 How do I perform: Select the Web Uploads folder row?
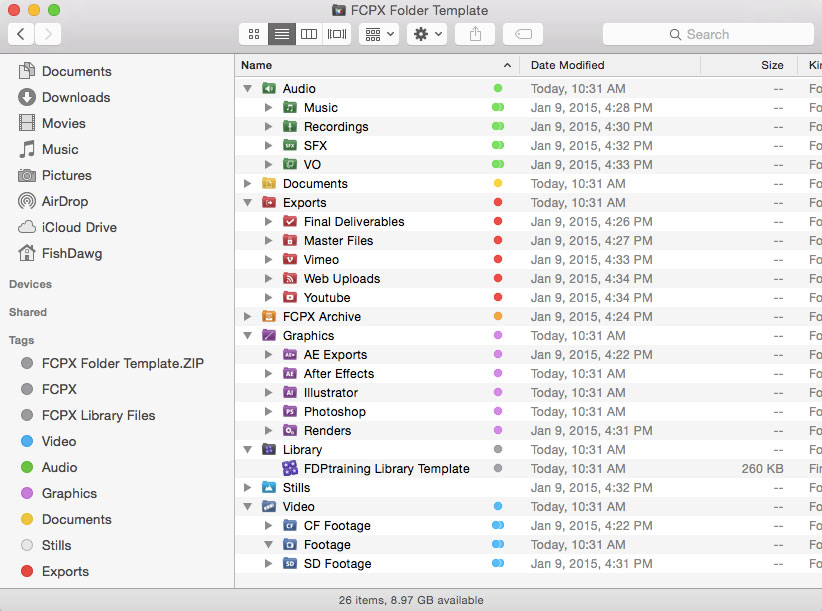tap(528, 279)
